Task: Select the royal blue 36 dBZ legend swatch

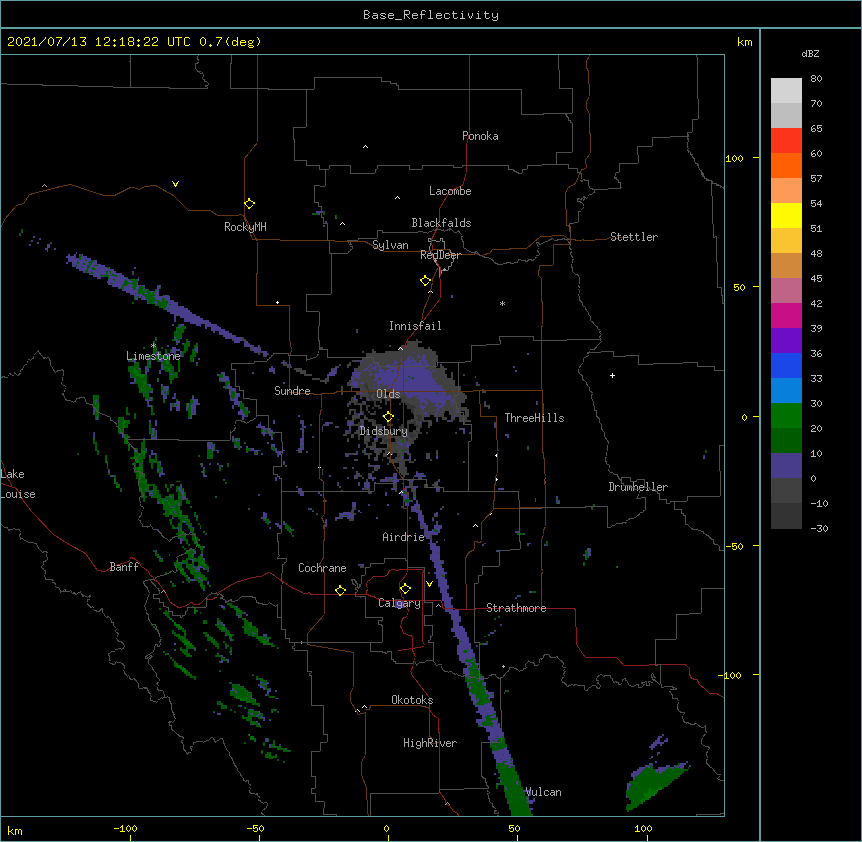Action: pyautogui.click(x=786, y=365)
